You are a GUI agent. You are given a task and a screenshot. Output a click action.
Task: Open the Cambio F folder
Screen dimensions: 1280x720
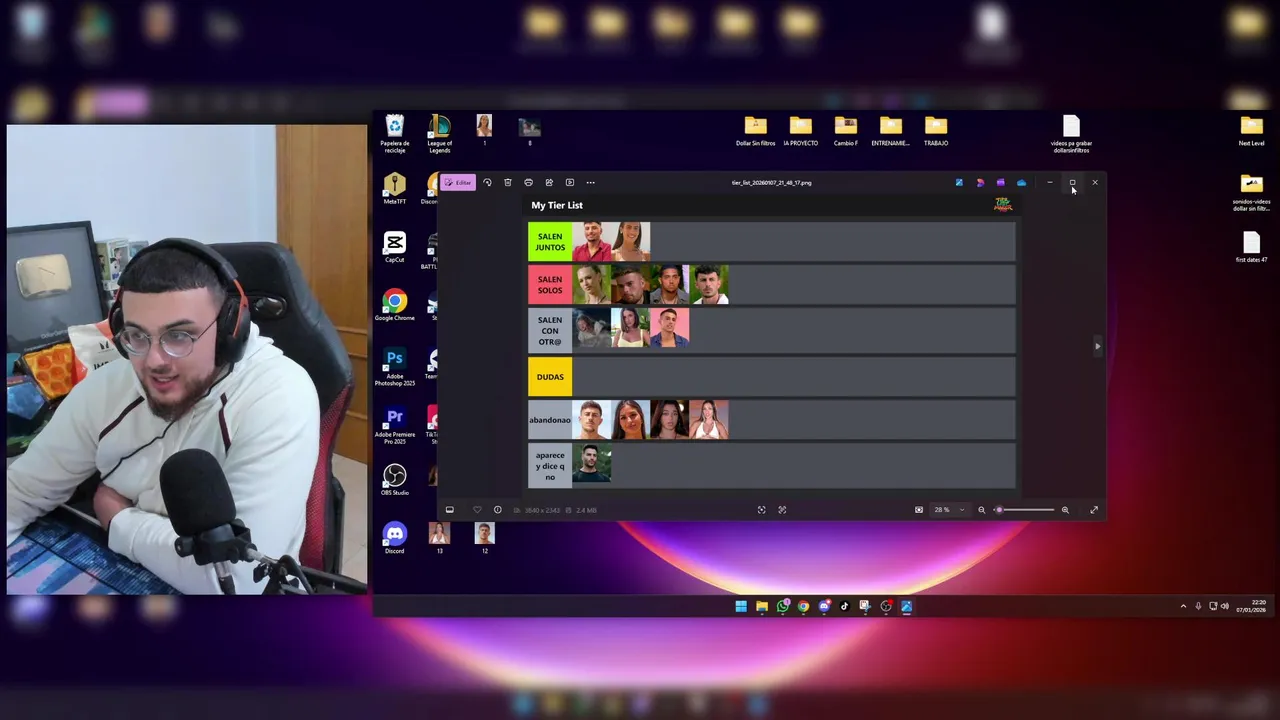[x=846, y=131]
